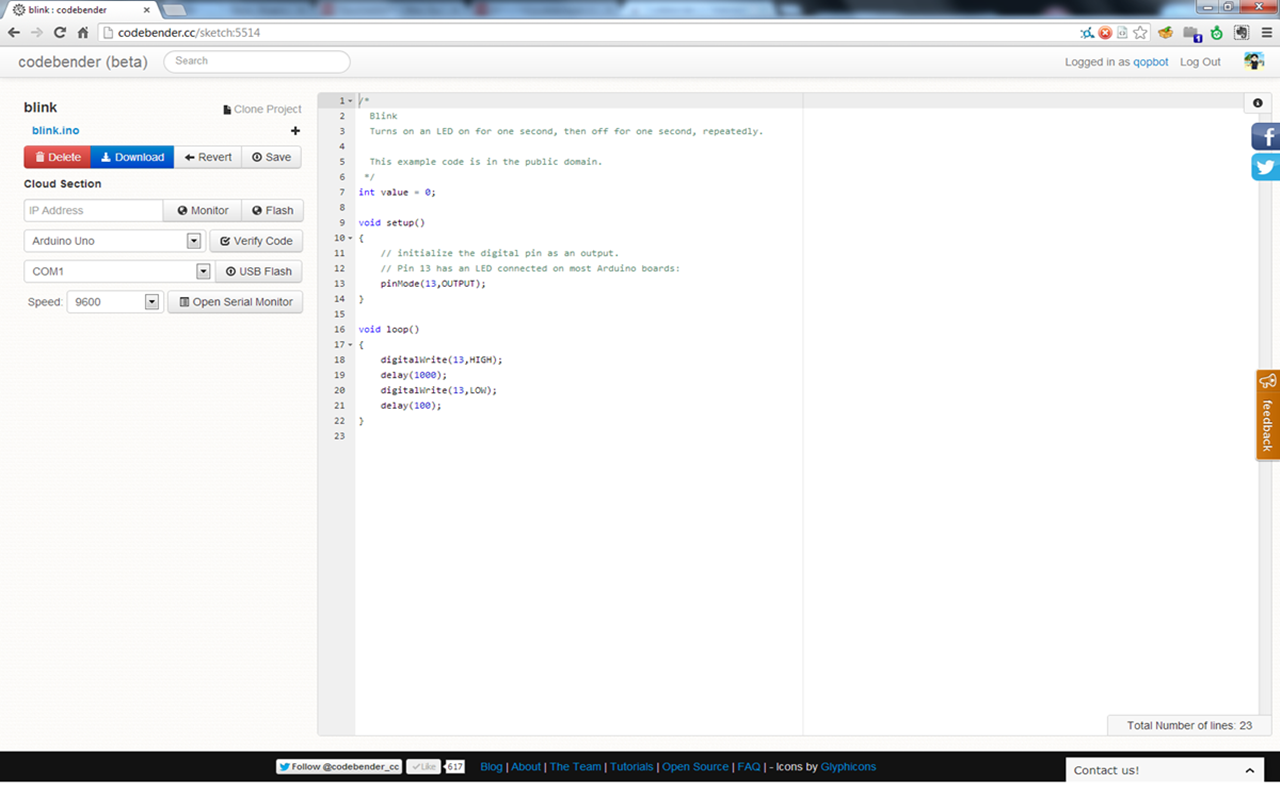Open the Arduino Uno board dropdown
Screen dimensions: 1280x800
click(114, 241)
